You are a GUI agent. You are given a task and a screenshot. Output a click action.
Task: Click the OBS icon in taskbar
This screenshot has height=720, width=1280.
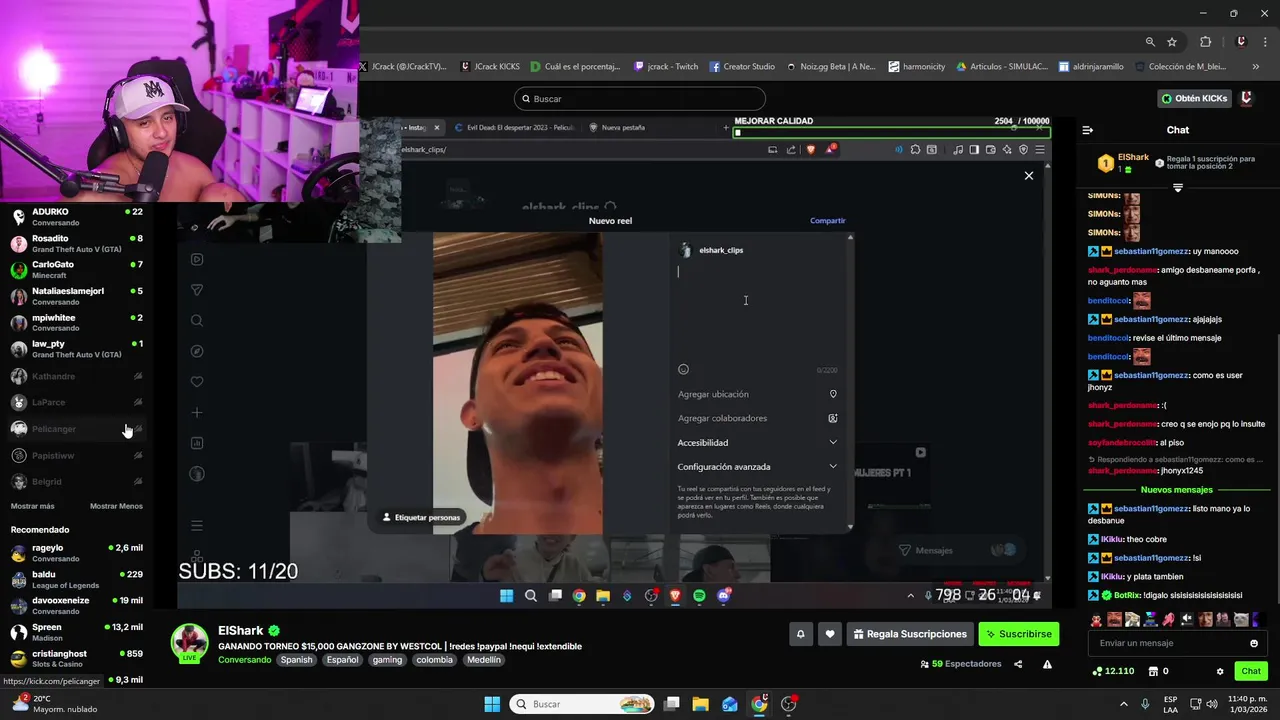789,704
